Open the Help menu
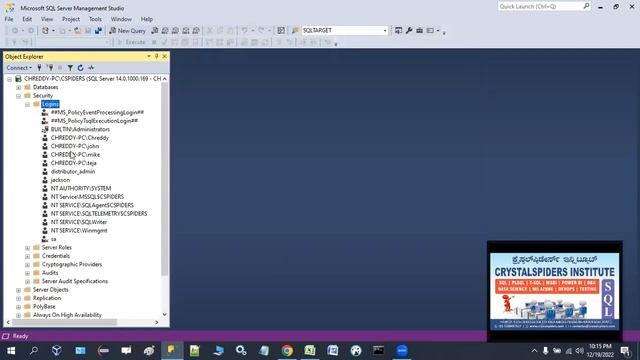This screenshot has height=360, width=640. click(x=147, y=19)
